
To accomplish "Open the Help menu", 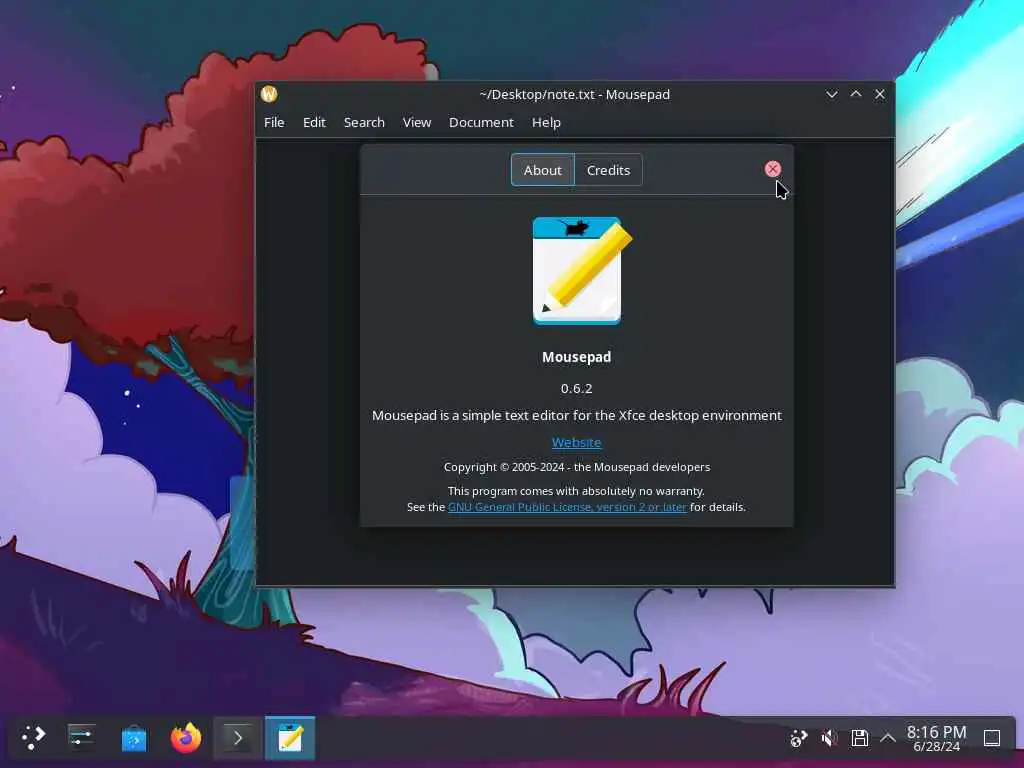I will 546,123.
